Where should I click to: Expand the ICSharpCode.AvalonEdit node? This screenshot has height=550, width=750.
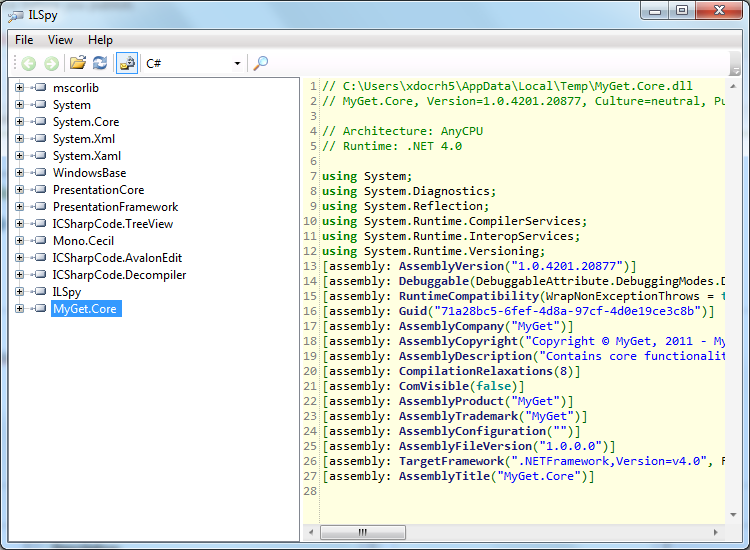(x=19, y=257)
